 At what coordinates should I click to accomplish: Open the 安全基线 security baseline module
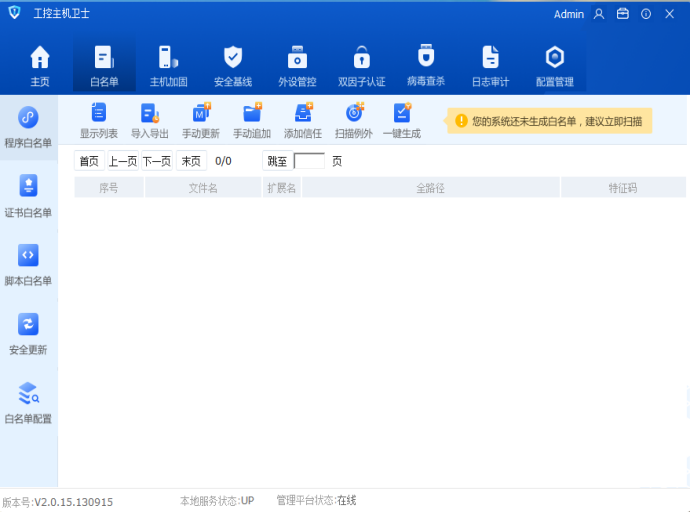coord(232,65)
